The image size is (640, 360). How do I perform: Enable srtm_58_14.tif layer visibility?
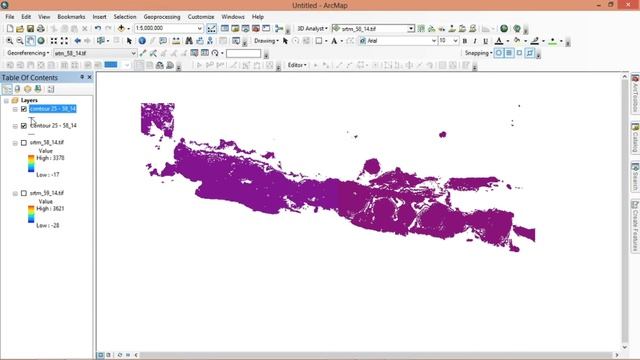[x=24, y=142]
